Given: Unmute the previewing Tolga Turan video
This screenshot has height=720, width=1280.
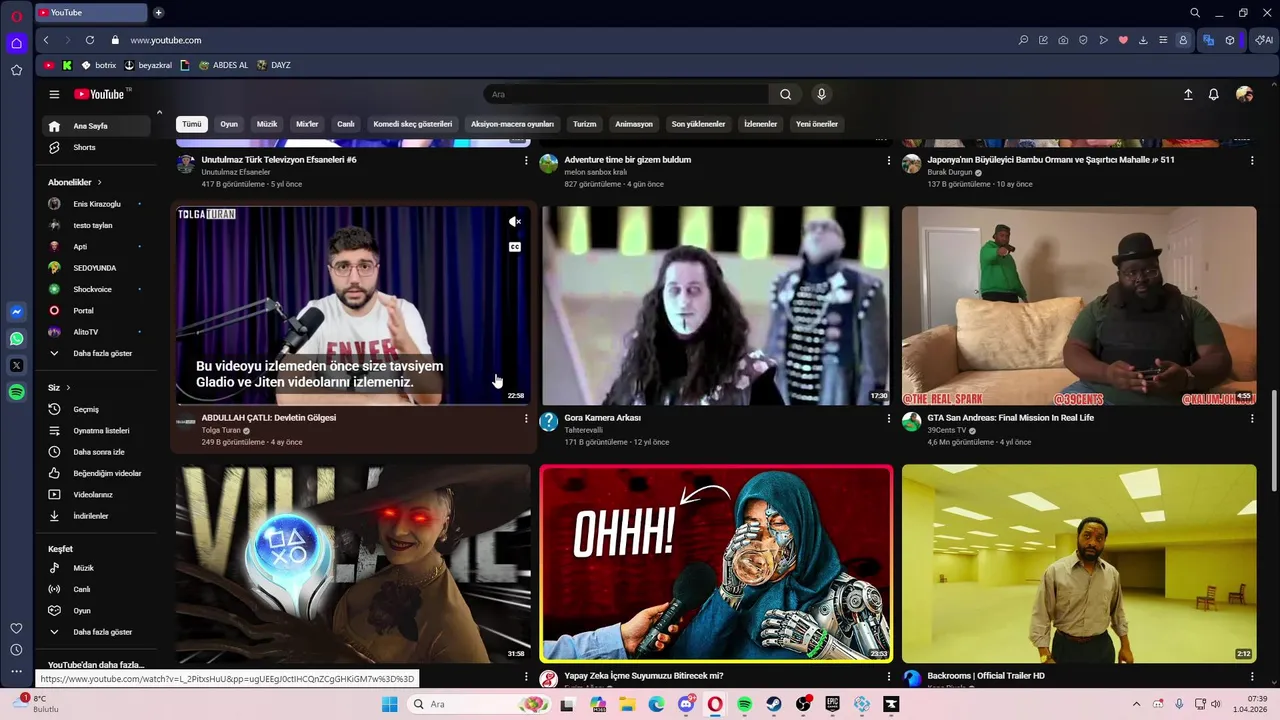Looking at the screenshot, I should (515, 222).
